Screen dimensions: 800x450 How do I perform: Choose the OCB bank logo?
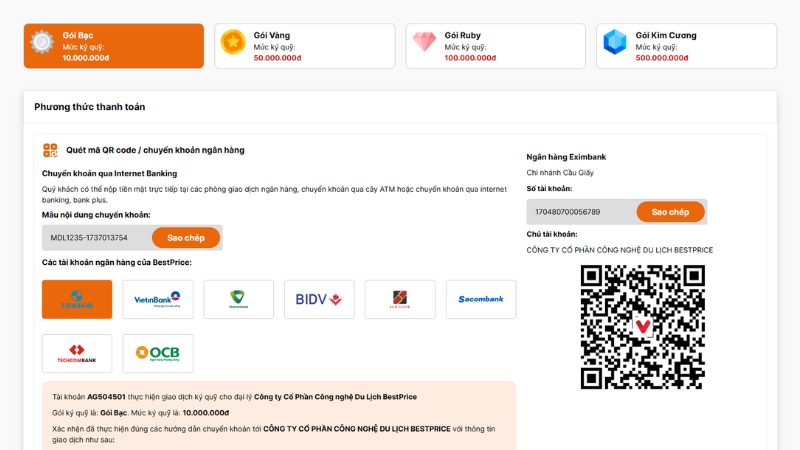pyautogui.click(x=158, y=354)
